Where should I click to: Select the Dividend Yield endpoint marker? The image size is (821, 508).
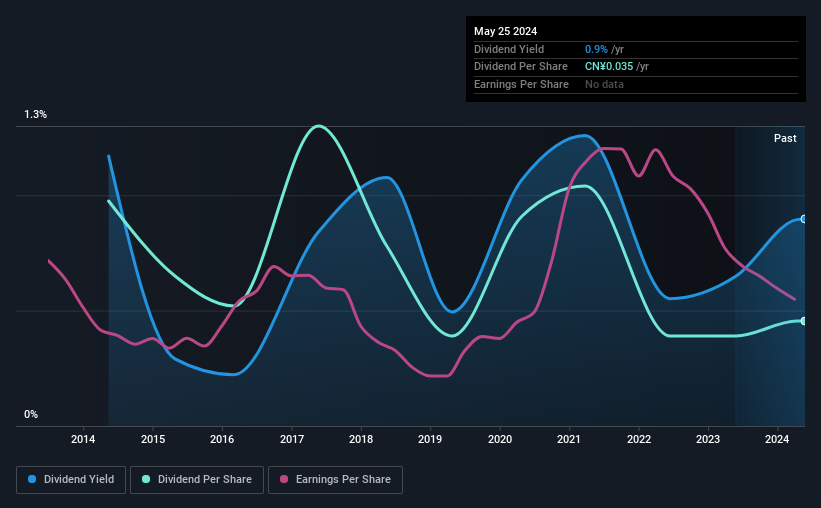pyautogui.click(x=803, y=219)
